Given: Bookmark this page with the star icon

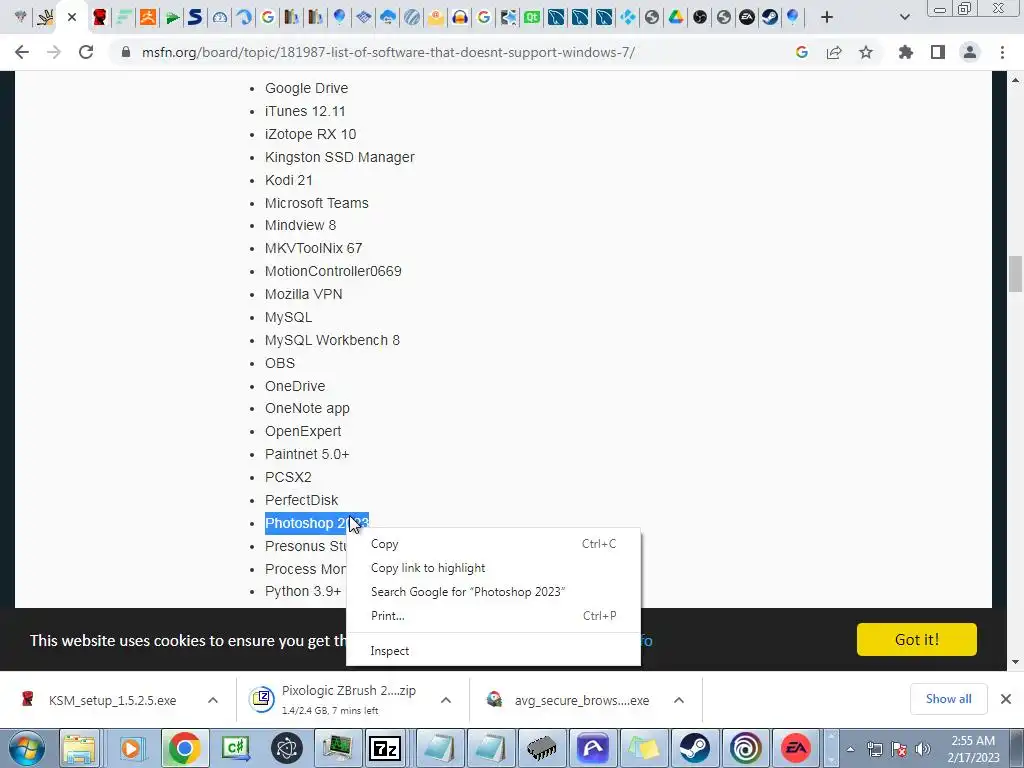Looking at the screenshot, I should tap(865, 52).
